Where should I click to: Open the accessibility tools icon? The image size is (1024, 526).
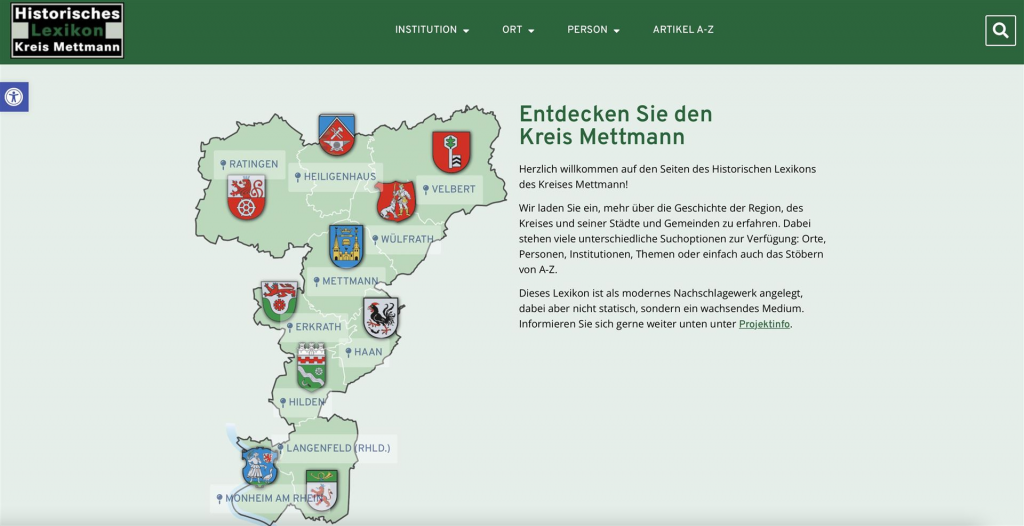click(14, 97)
